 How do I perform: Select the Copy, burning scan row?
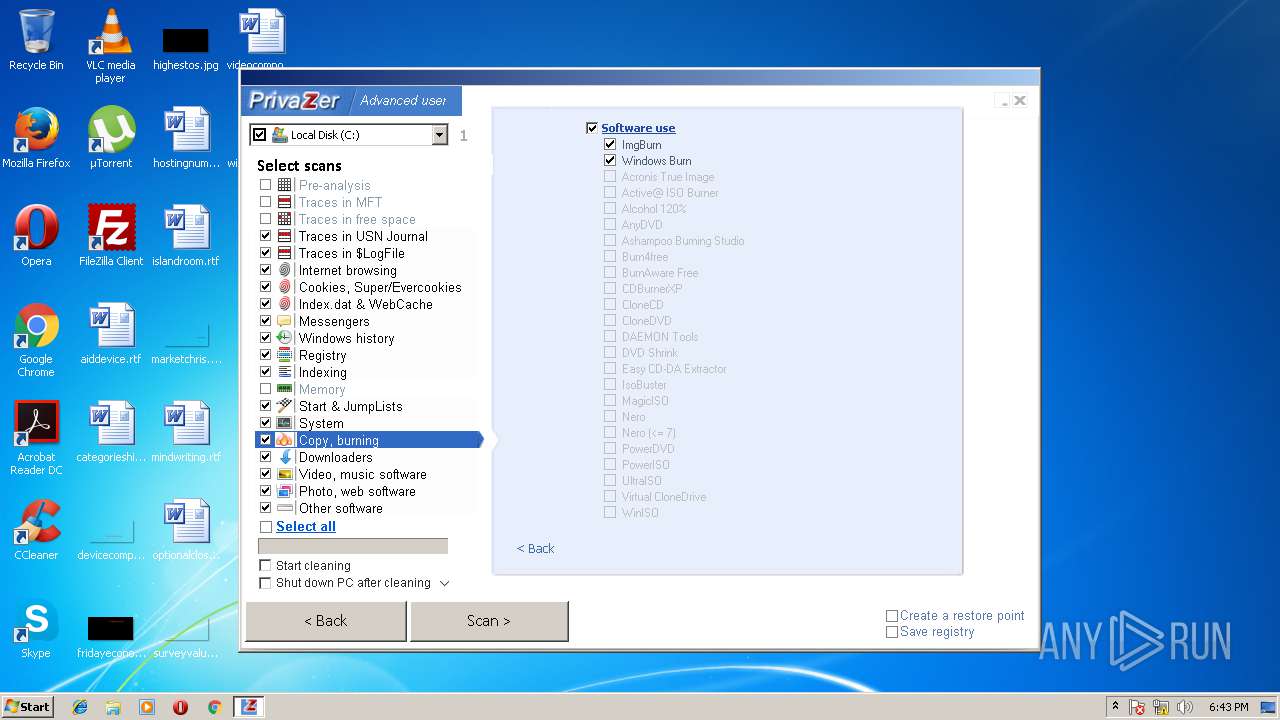tap(369, 440)
